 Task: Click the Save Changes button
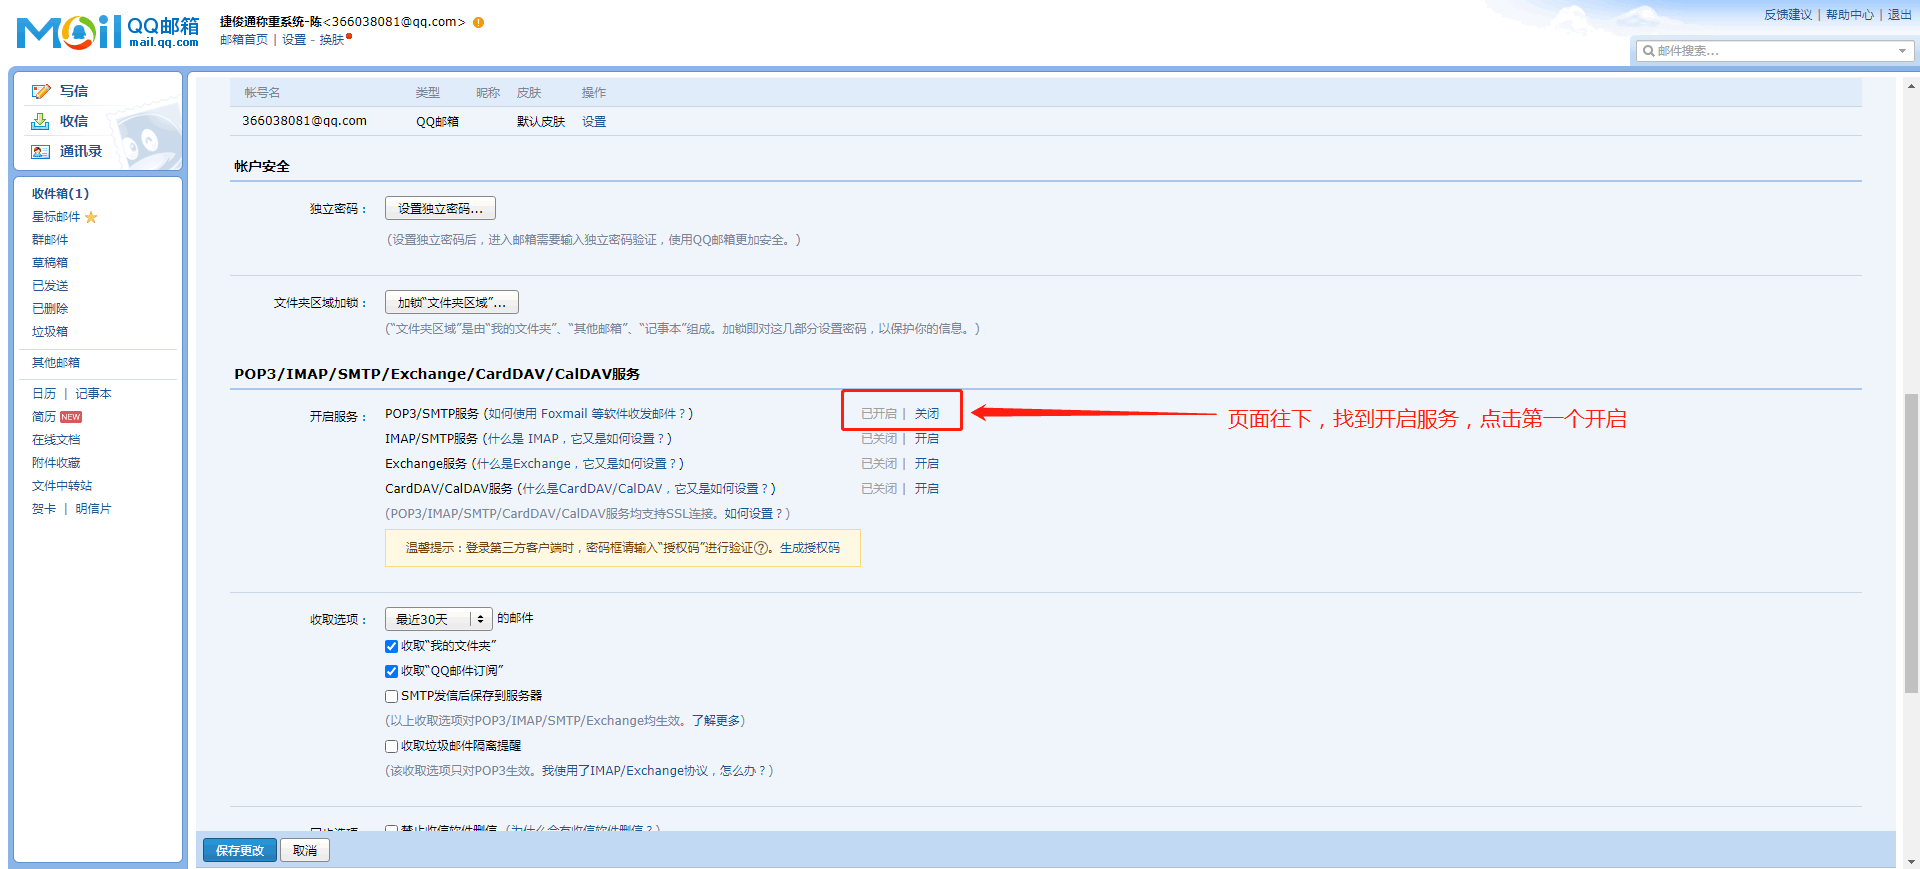click(x=240, y=850)
